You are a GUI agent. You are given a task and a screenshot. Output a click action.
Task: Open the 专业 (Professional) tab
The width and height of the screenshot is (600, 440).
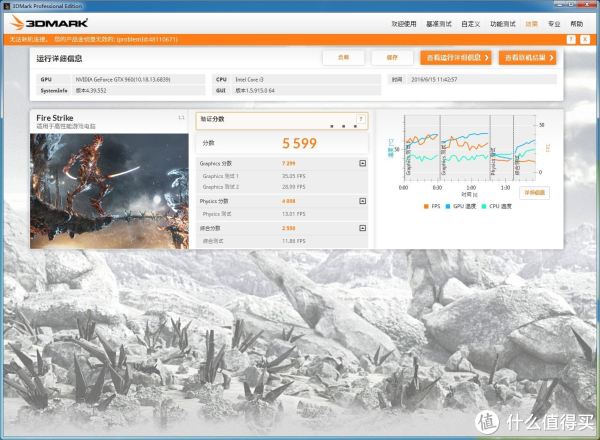tap(554, 24)
